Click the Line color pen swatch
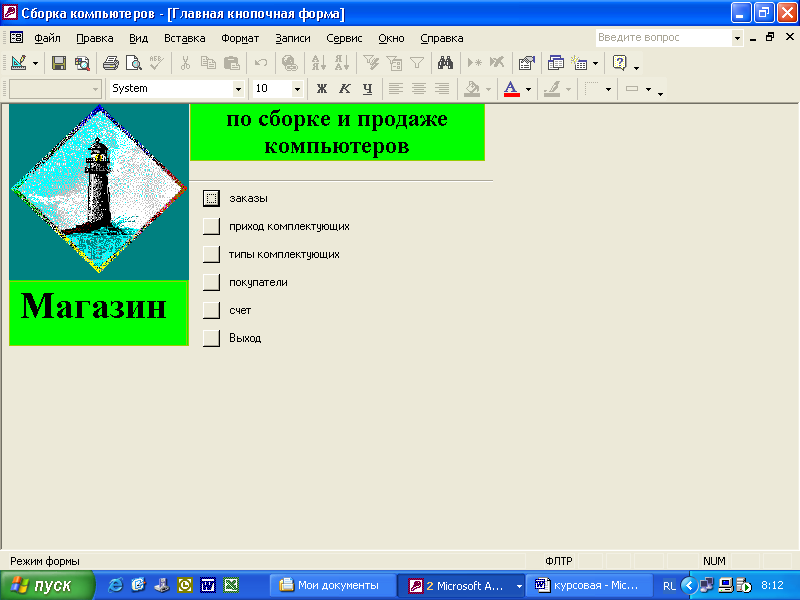Viewport: 800px width, 600px height. [552, 89]
